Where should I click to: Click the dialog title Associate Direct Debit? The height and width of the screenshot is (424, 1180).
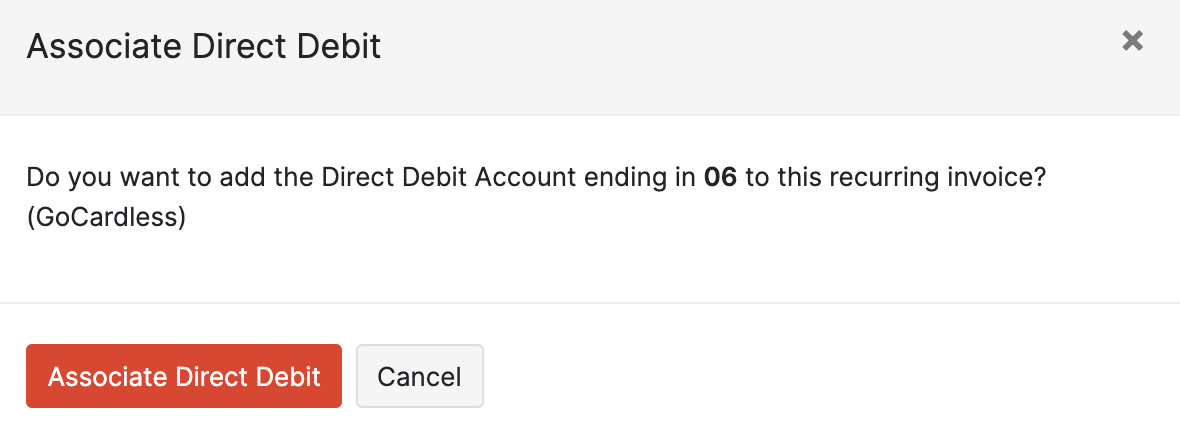pyautogui.click(x=204, y=46)
